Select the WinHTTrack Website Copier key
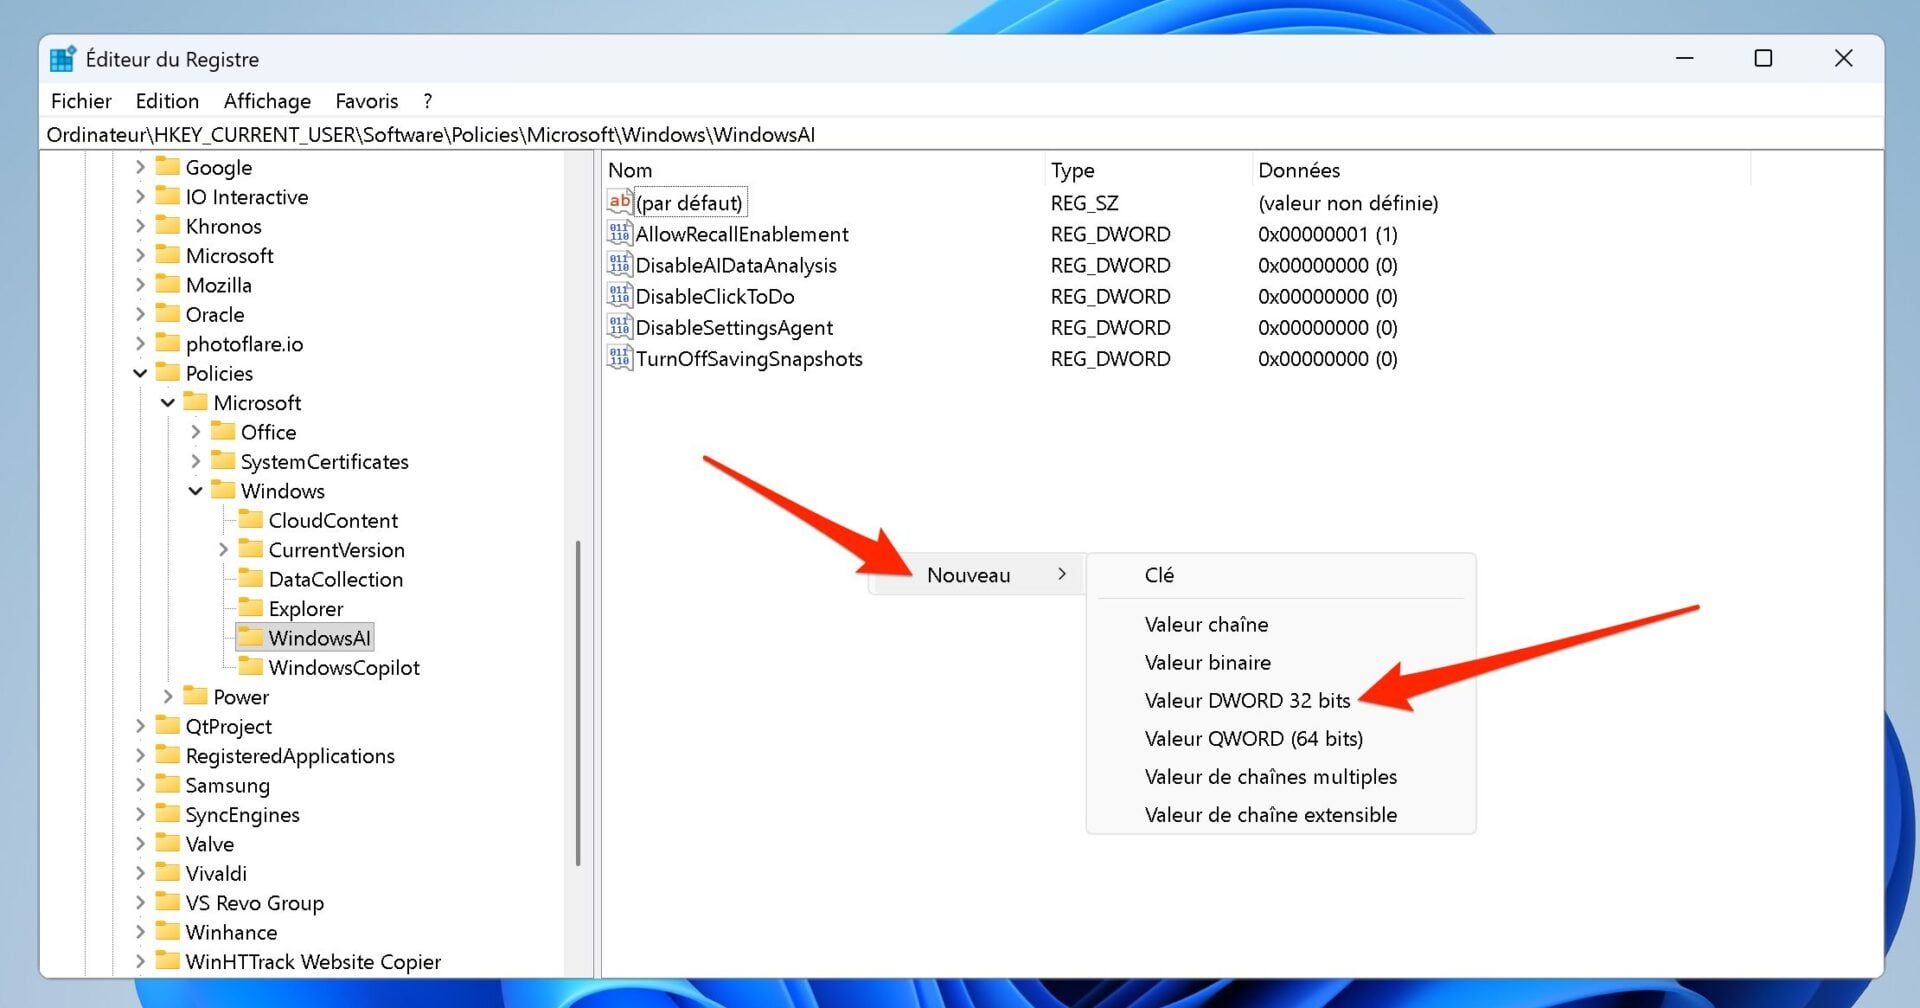Viewport: 1920px width, 1008px height. pos(313,961)
